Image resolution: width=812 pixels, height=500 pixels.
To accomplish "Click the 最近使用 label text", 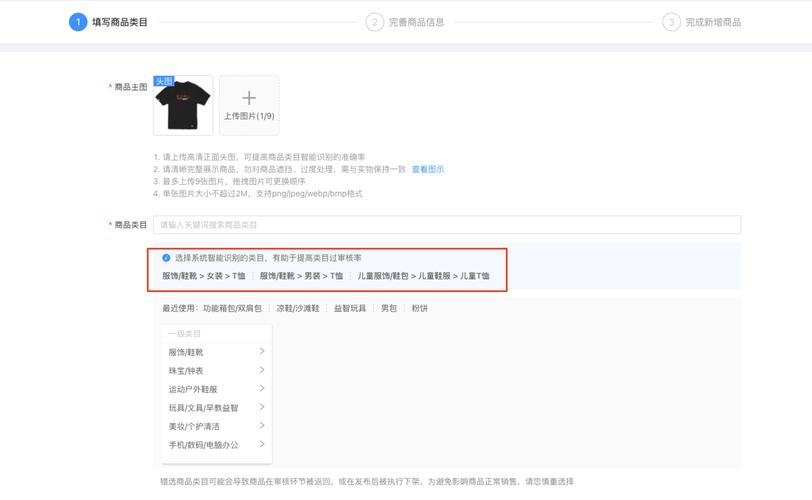I will tap(179, 308).
